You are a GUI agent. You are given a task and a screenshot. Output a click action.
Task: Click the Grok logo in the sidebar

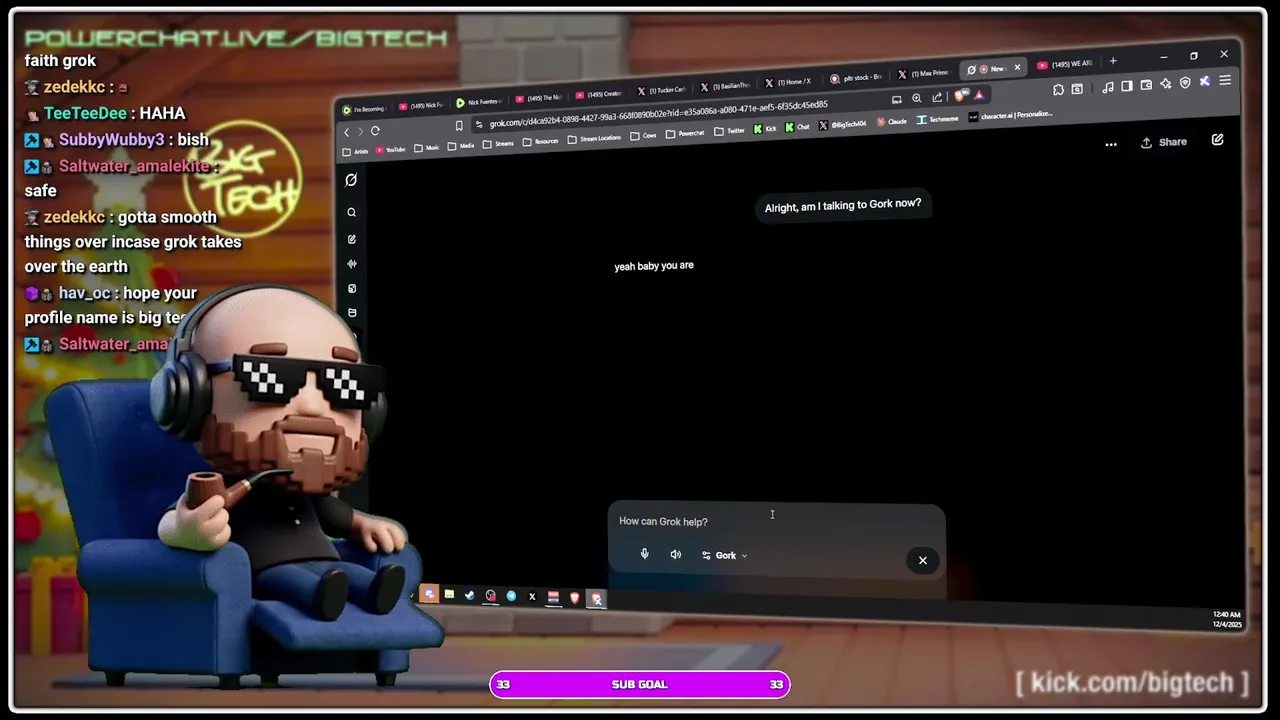click(x=351, y=180)
